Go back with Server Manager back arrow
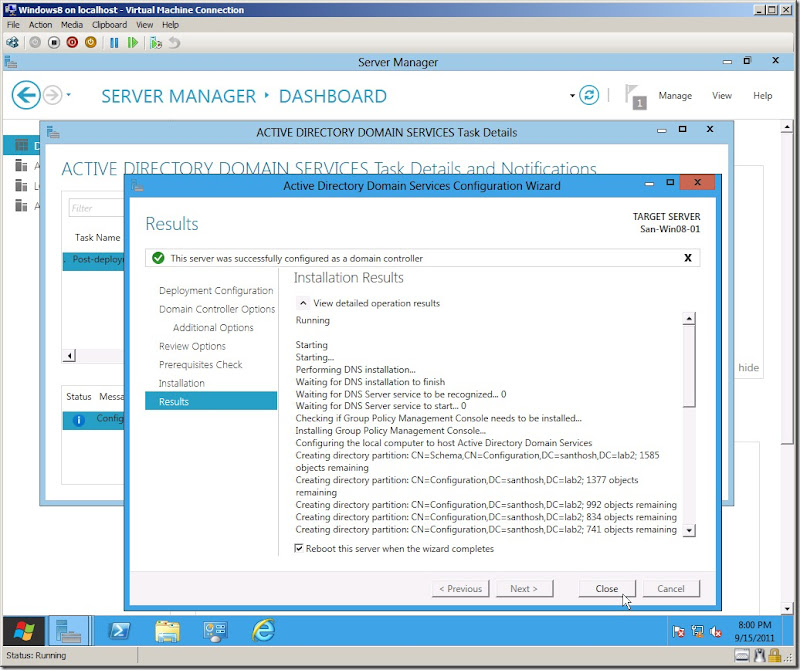Screen dimensions: 800x670 coord(26,95)
